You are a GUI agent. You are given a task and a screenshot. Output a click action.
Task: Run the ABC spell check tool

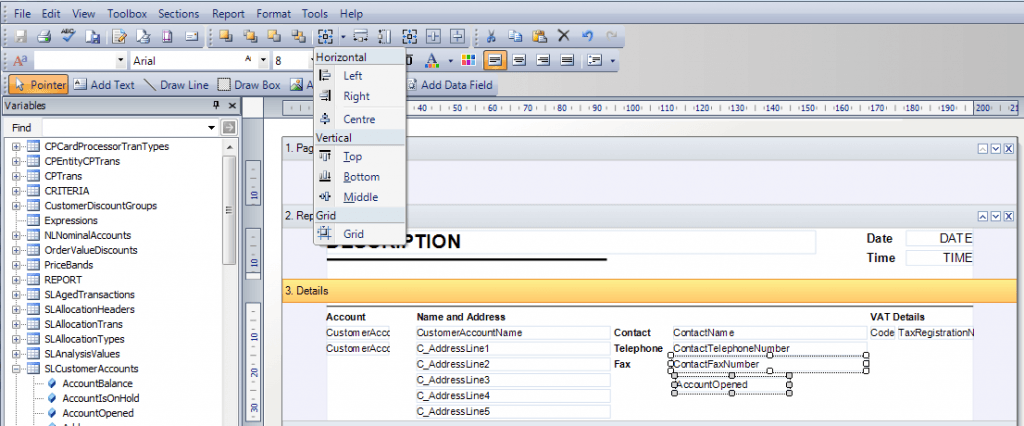(x=69, y=36)
